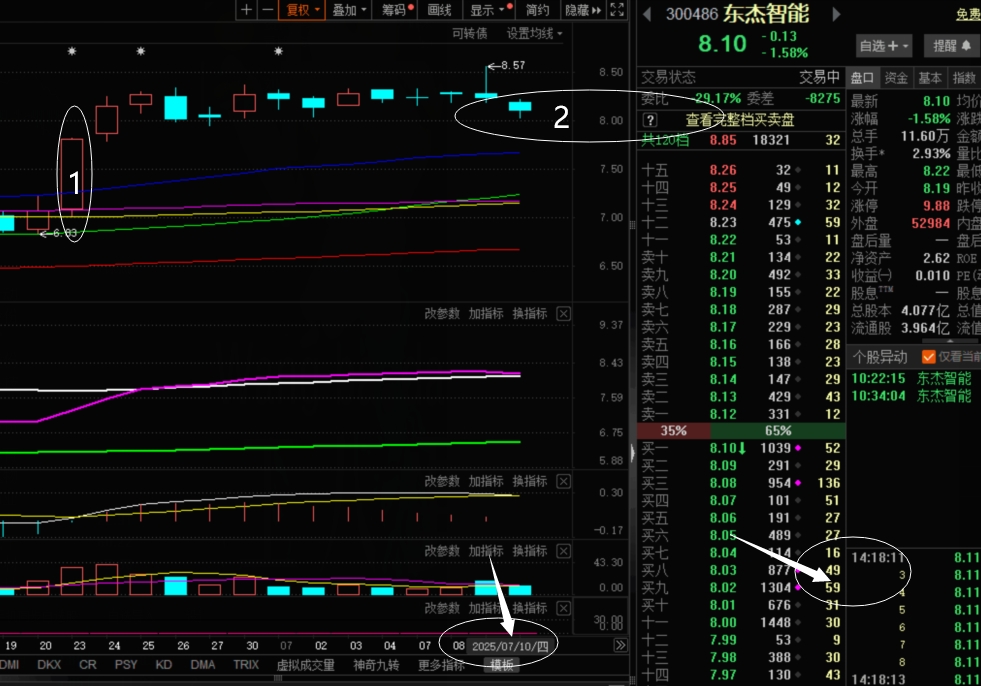The width and height of the screenshot is (981, 686).
Task: Click 改参数 in the panel with 9.37 scale
Action: click(x=442, y=314)
